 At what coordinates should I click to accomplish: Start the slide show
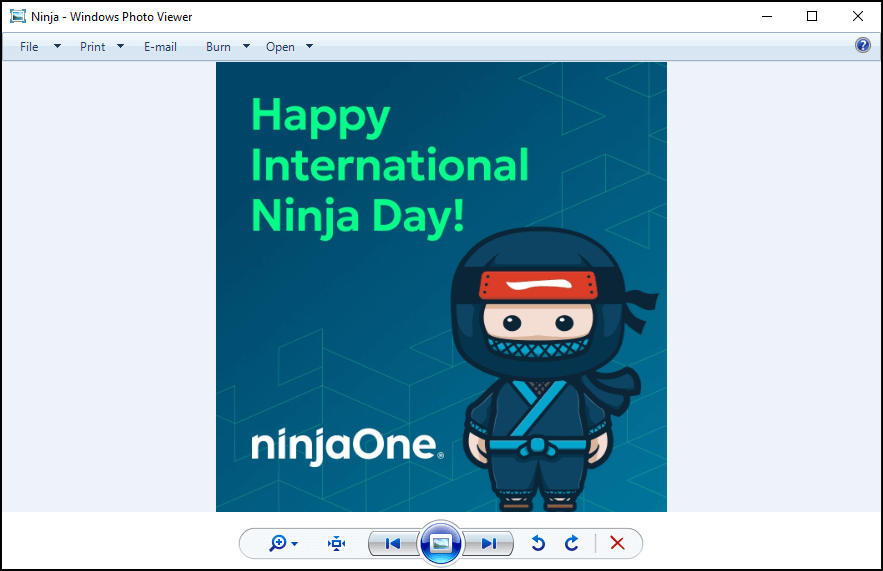coord(441,543)
